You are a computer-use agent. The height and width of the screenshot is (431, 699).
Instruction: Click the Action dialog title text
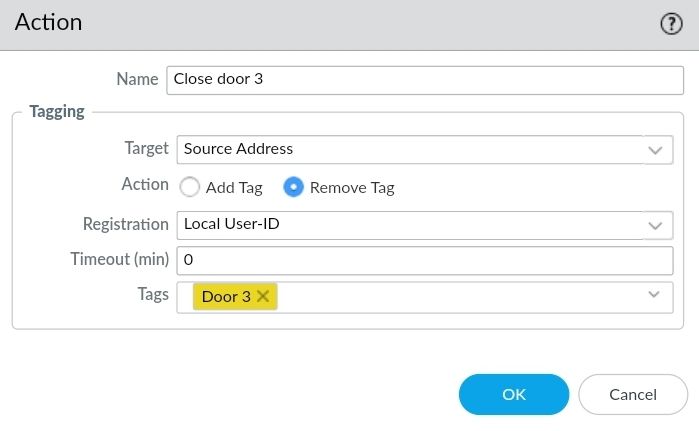point(48,22)
